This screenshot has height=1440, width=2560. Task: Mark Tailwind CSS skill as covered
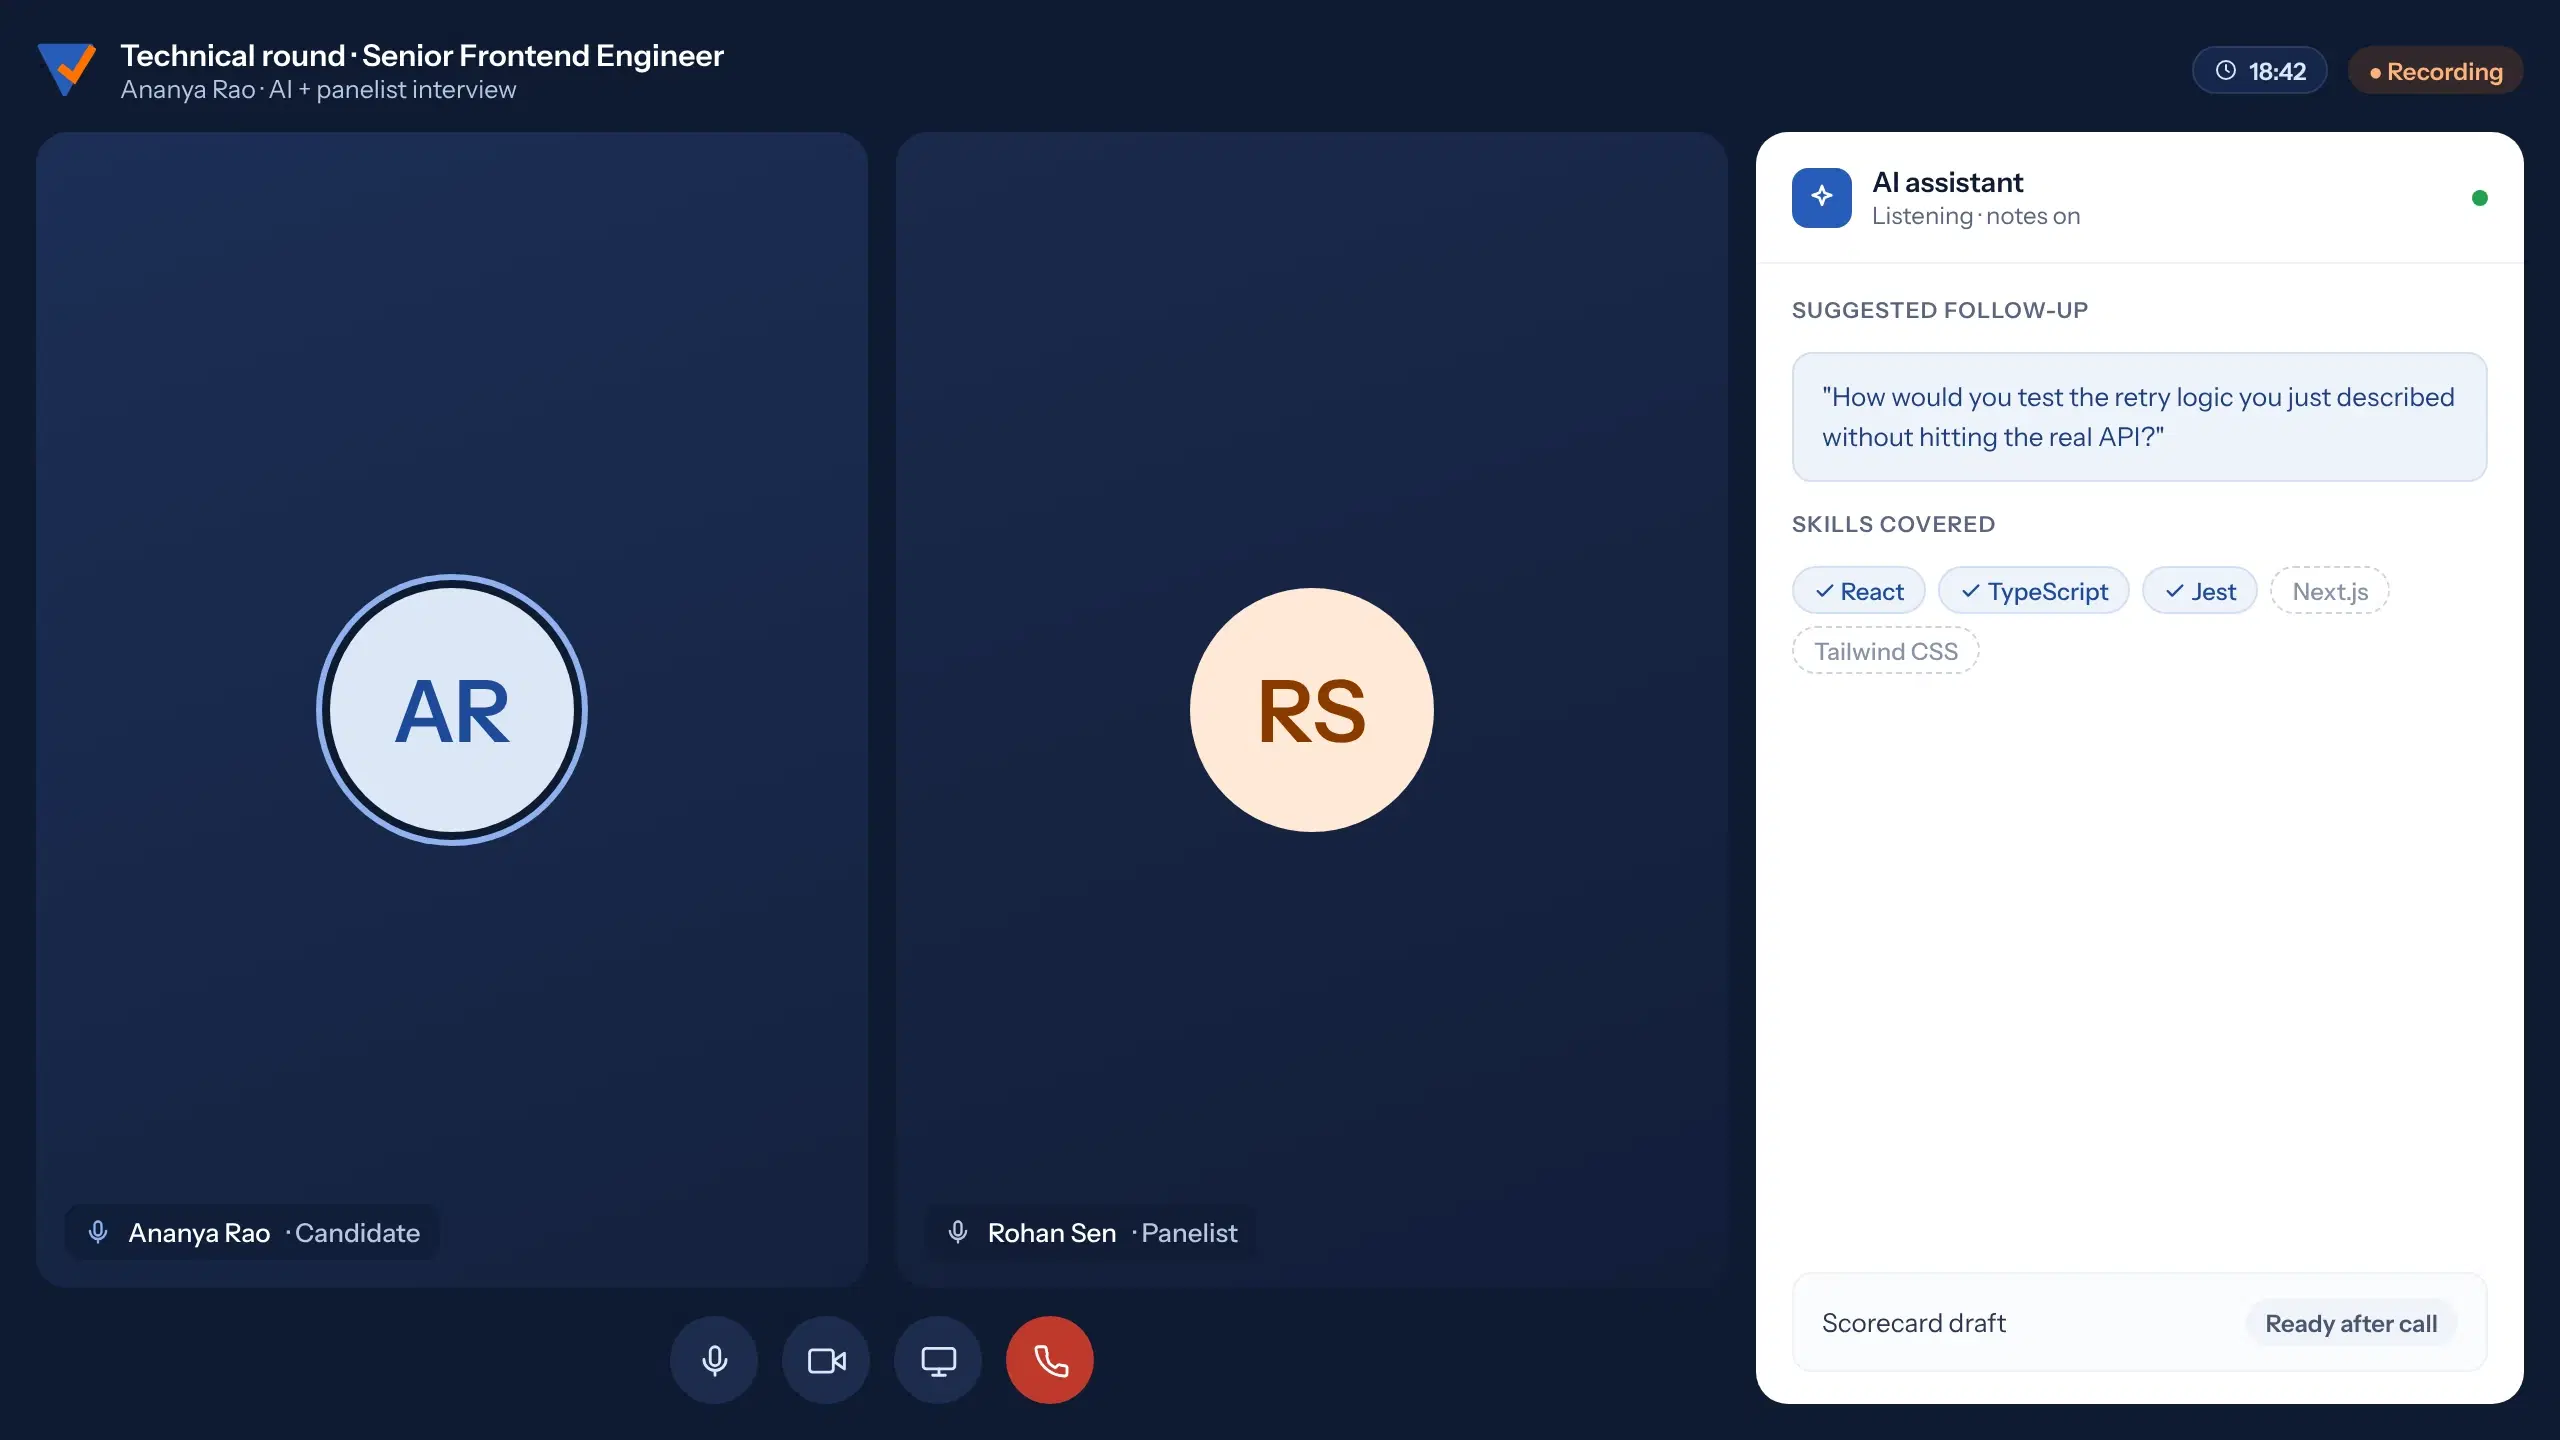pyautogui.click(x=1886, y=651)
